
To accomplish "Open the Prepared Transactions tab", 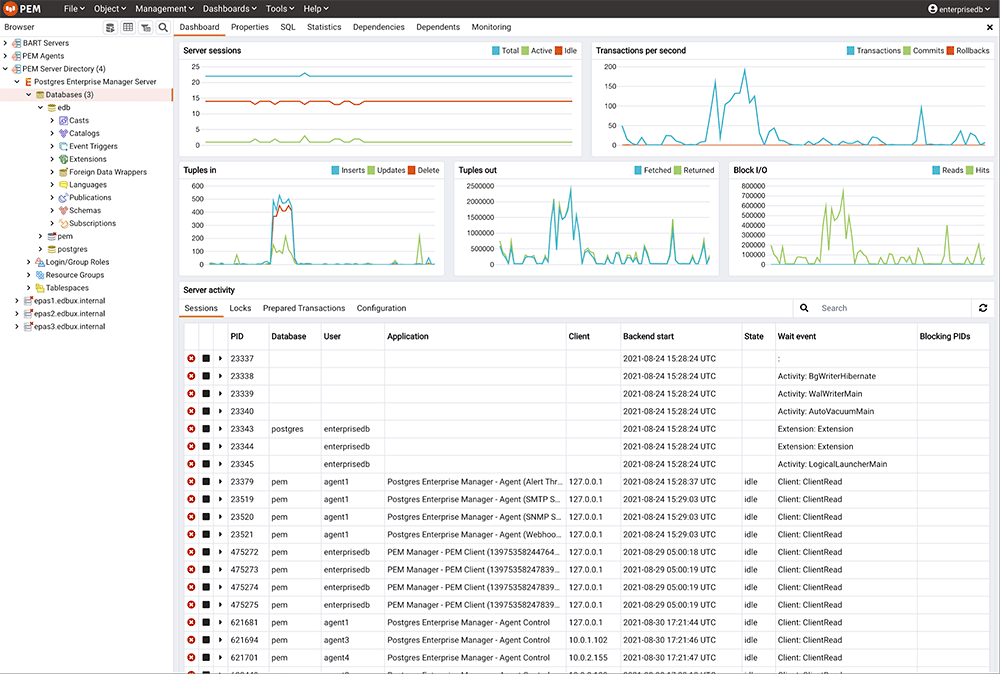I will [x=304, y=308].
